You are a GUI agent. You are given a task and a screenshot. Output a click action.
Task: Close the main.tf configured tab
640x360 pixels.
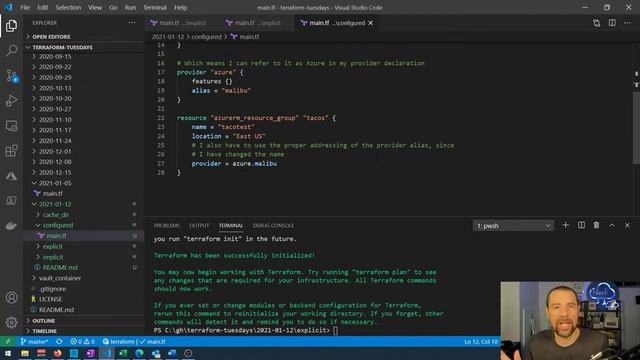(x=371, y=23)
